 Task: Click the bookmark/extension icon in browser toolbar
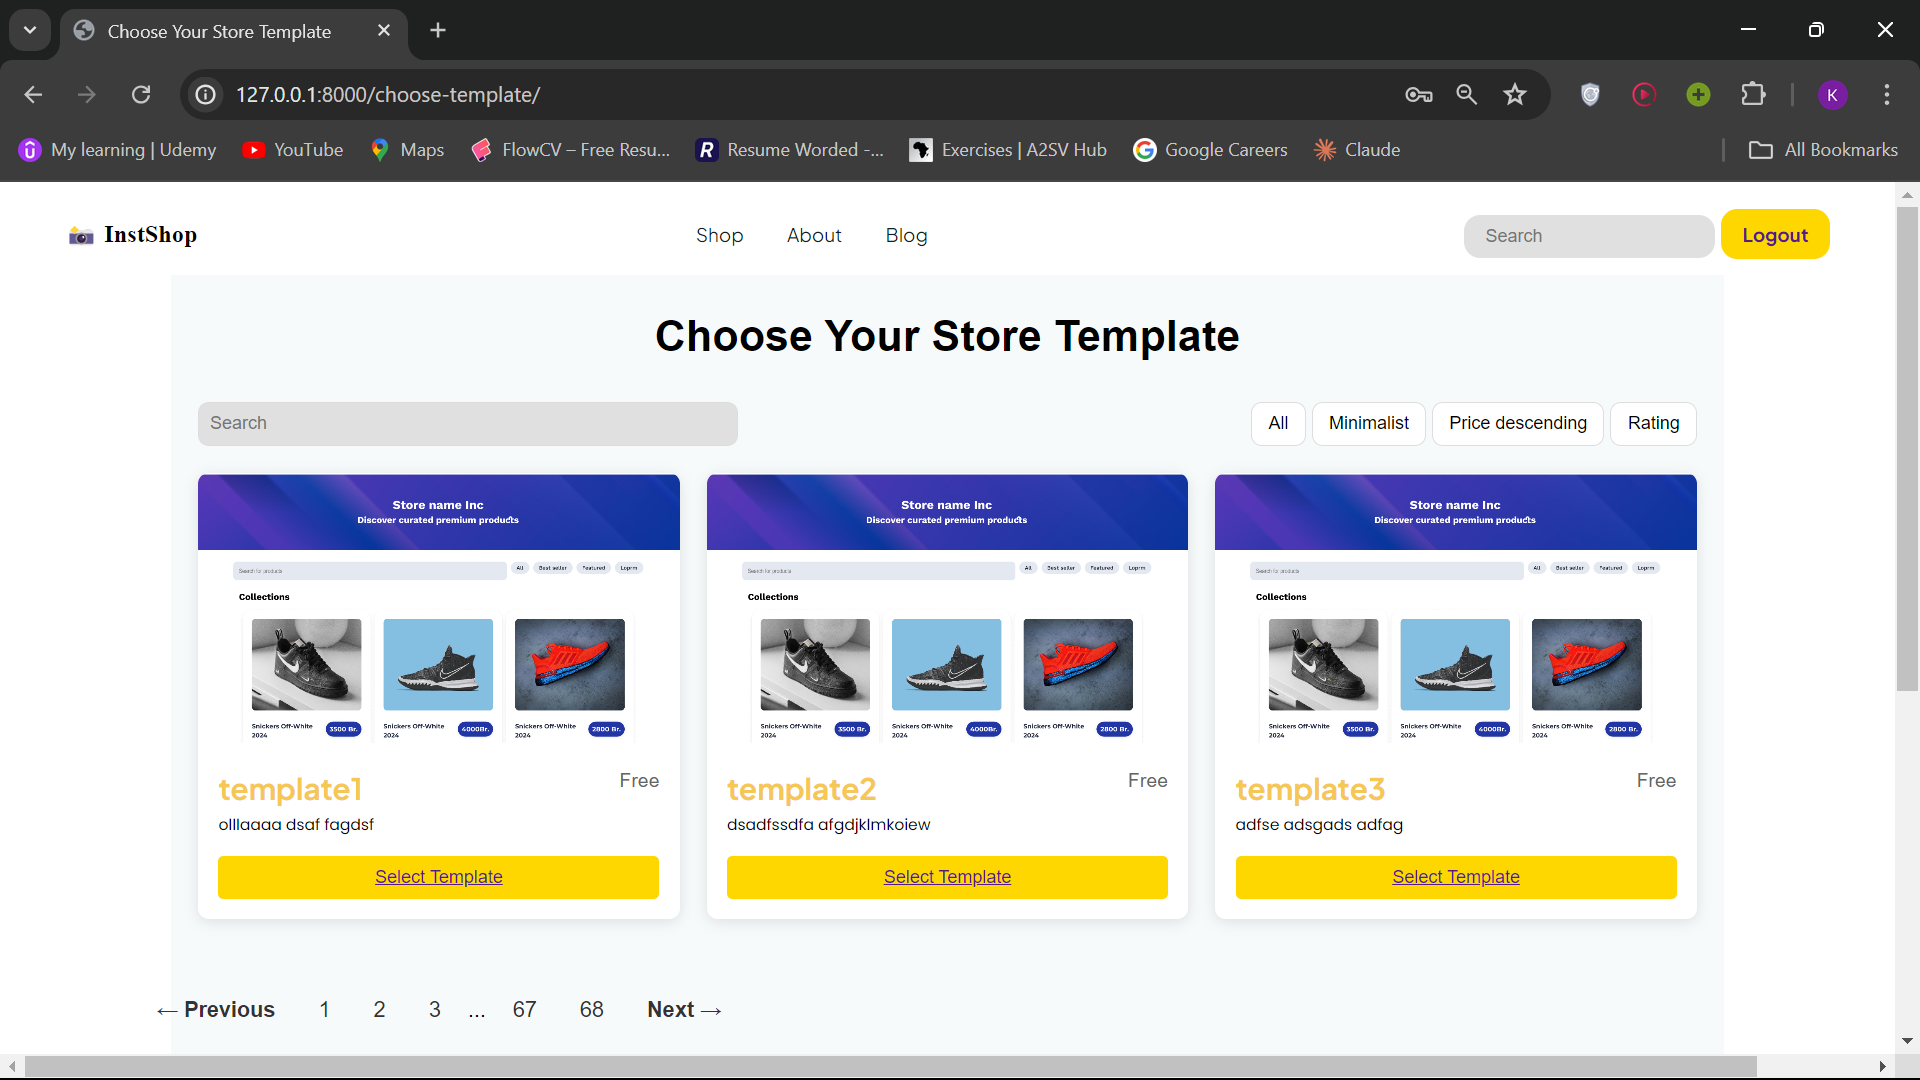[x=1755, y=94]
